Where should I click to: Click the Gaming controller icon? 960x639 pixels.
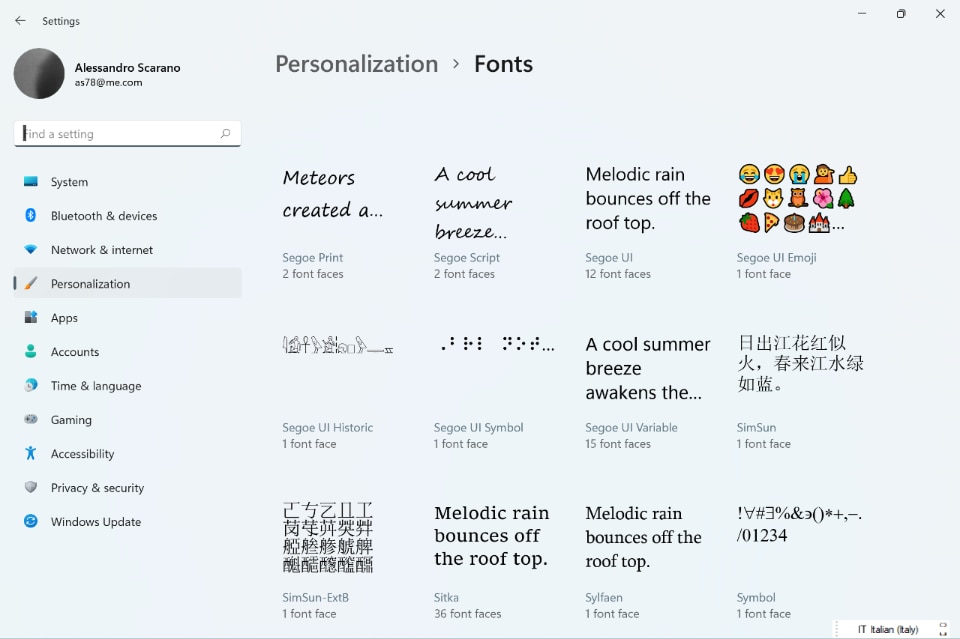(31, 420)
